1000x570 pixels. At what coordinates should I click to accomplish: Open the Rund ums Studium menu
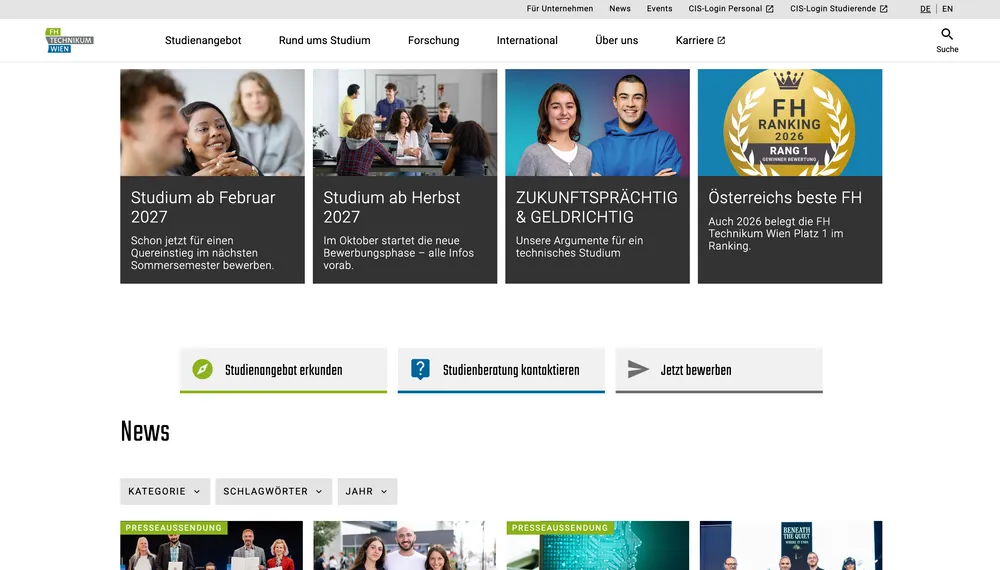pyautogui.click(x=325, y=40)
